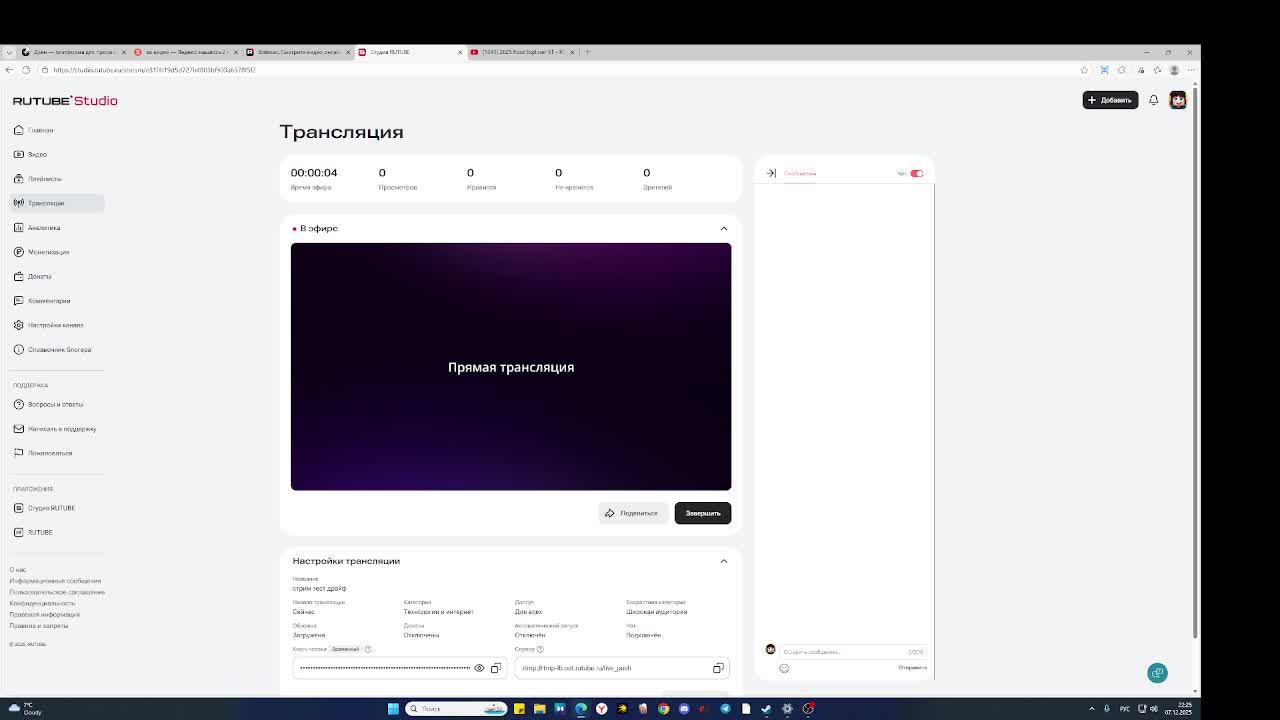Open Telegram from the taskbar
The height and width of the screenshot is (720, 1280).
[725, 708]
